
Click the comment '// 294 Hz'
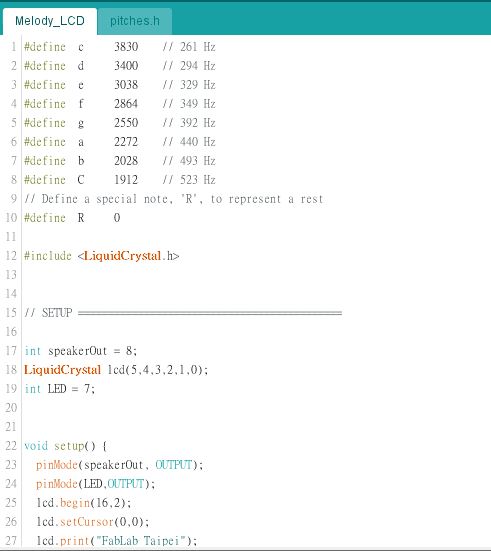(x=189, y=66)
